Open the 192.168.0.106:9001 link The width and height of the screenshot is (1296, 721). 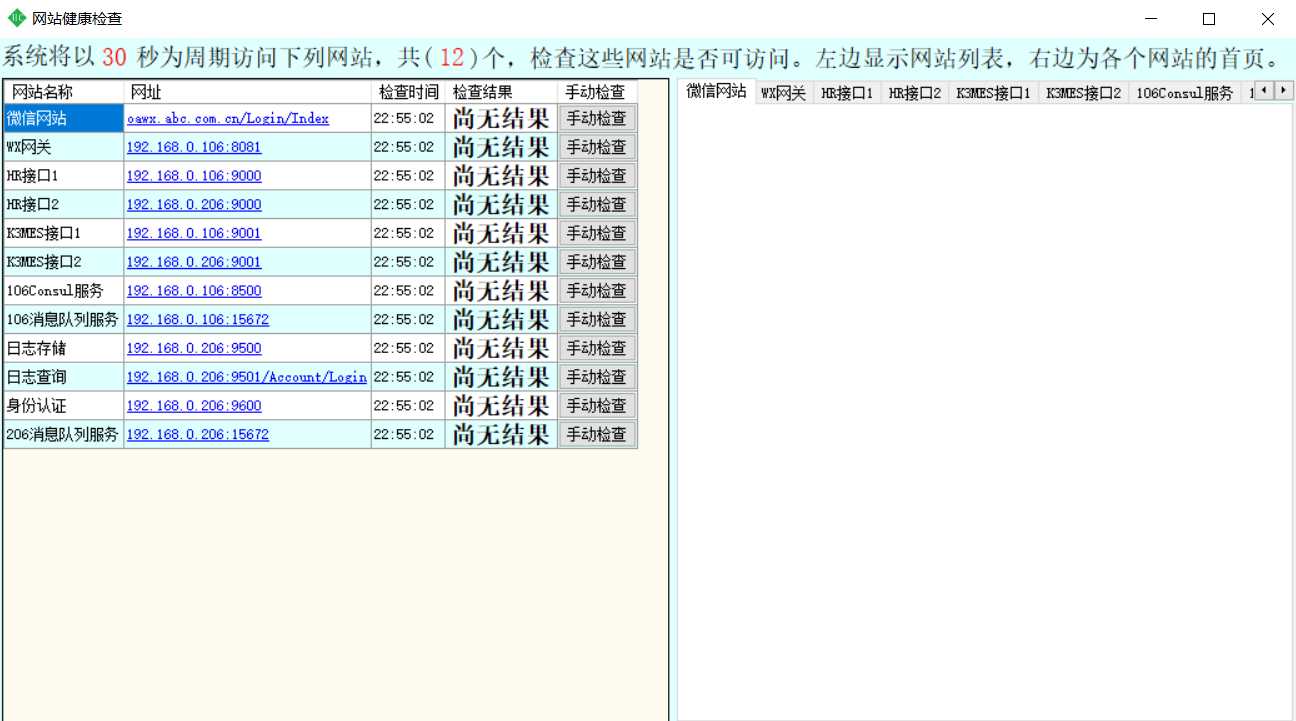click(194, 234)
